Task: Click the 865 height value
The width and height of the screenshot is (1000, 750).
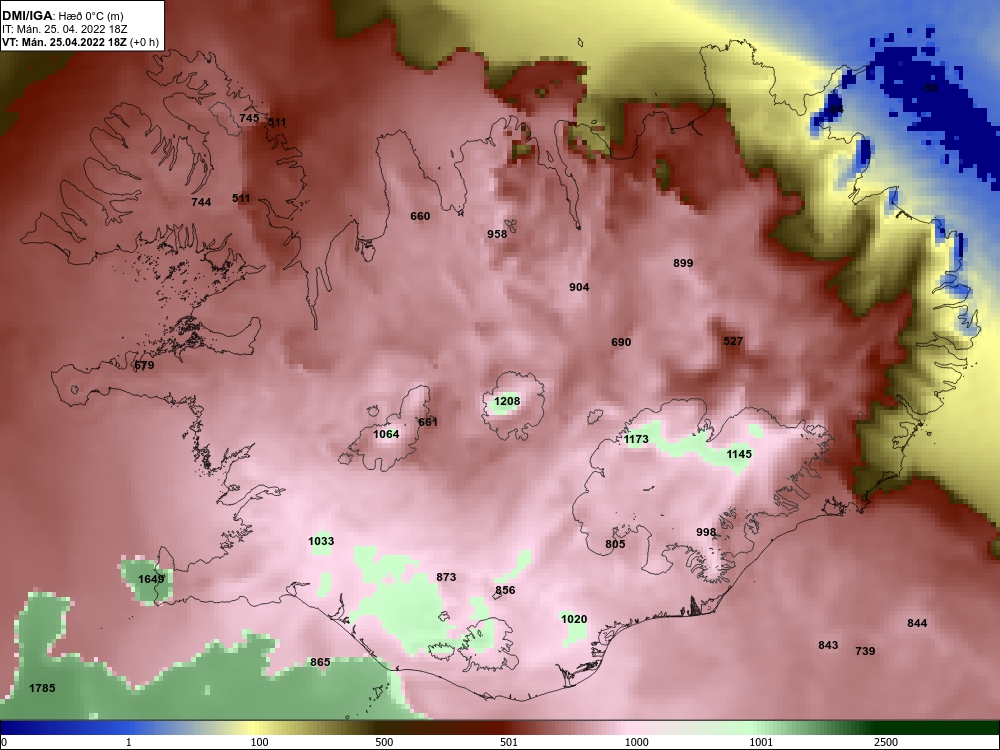Action: click(x=320, y=662)
